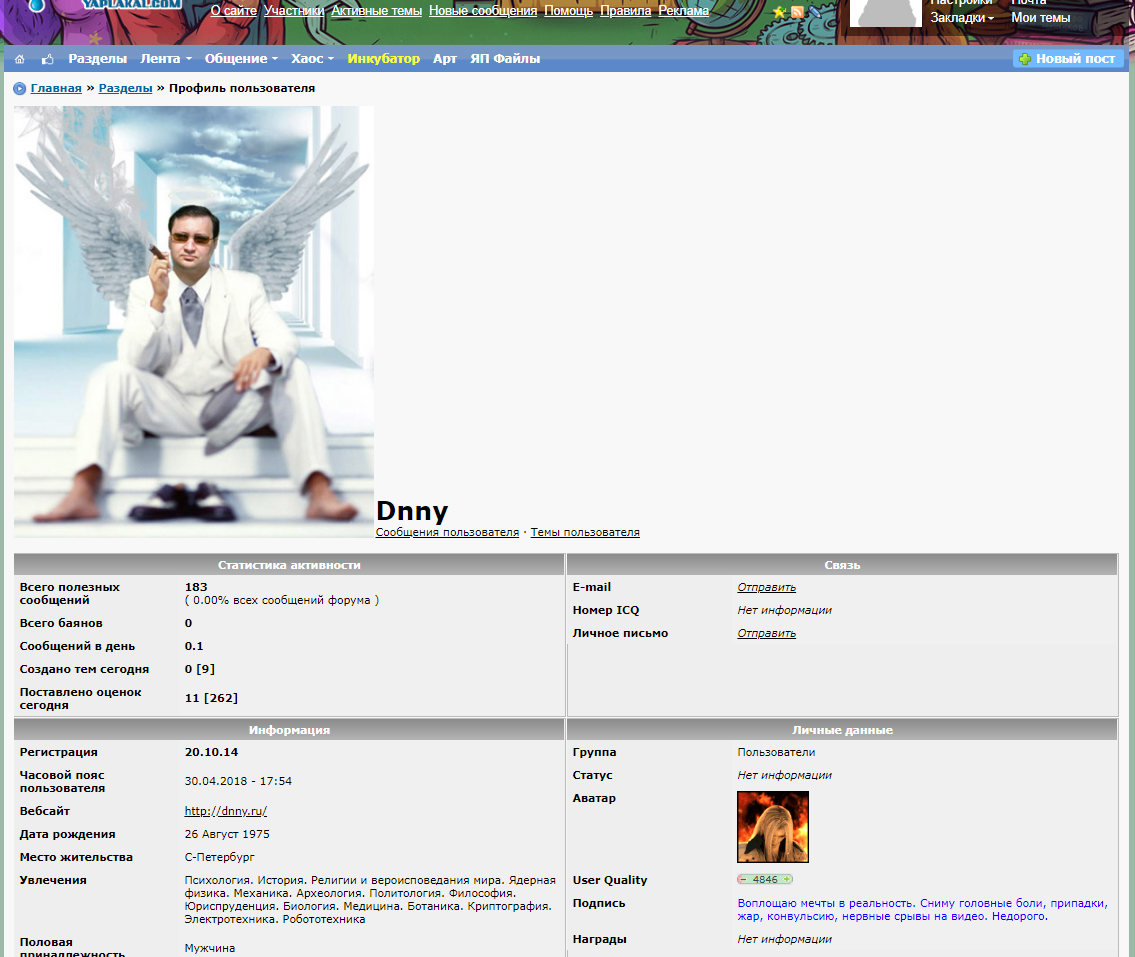Click the Разделы breadcrumb link
This screenshot has height=957, width=1135.
(125, 88)
